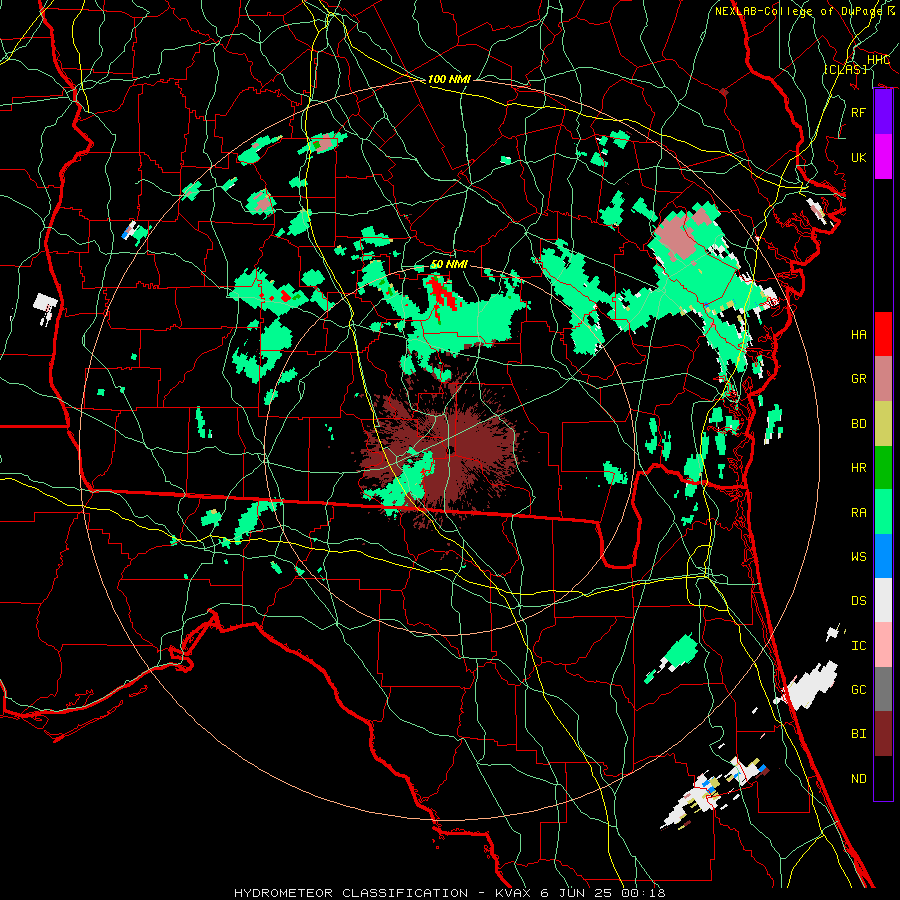Click the HR legend label
The width and height of the screenshot is (900, 900).
click(858, 468)
